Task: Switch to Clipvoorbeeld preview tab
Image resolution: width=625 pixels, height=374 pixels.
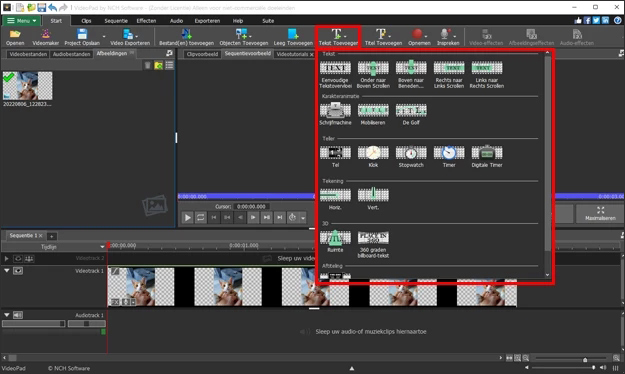Action: click(x=202, y=54)
